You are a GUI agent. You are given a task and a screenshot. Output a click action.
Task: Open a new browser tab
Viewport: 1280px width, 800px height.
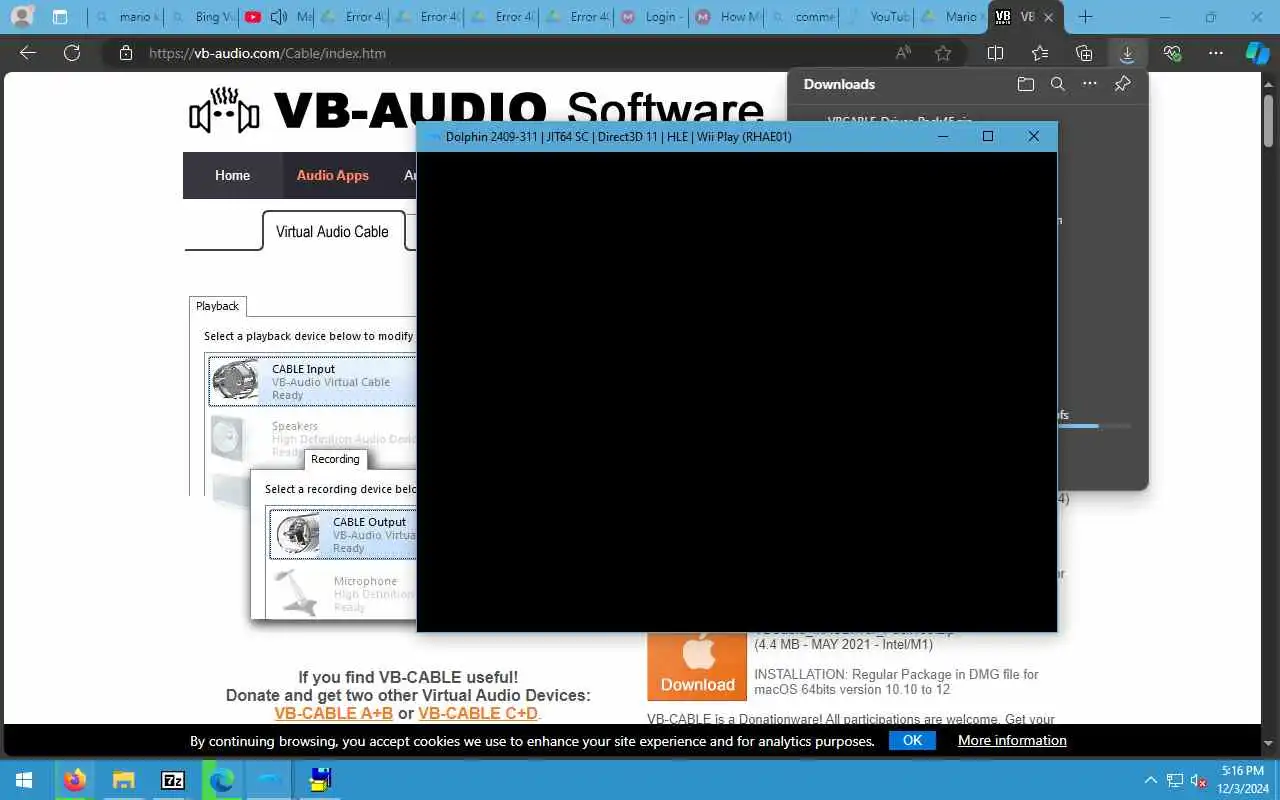click(x=1086, y=17)
